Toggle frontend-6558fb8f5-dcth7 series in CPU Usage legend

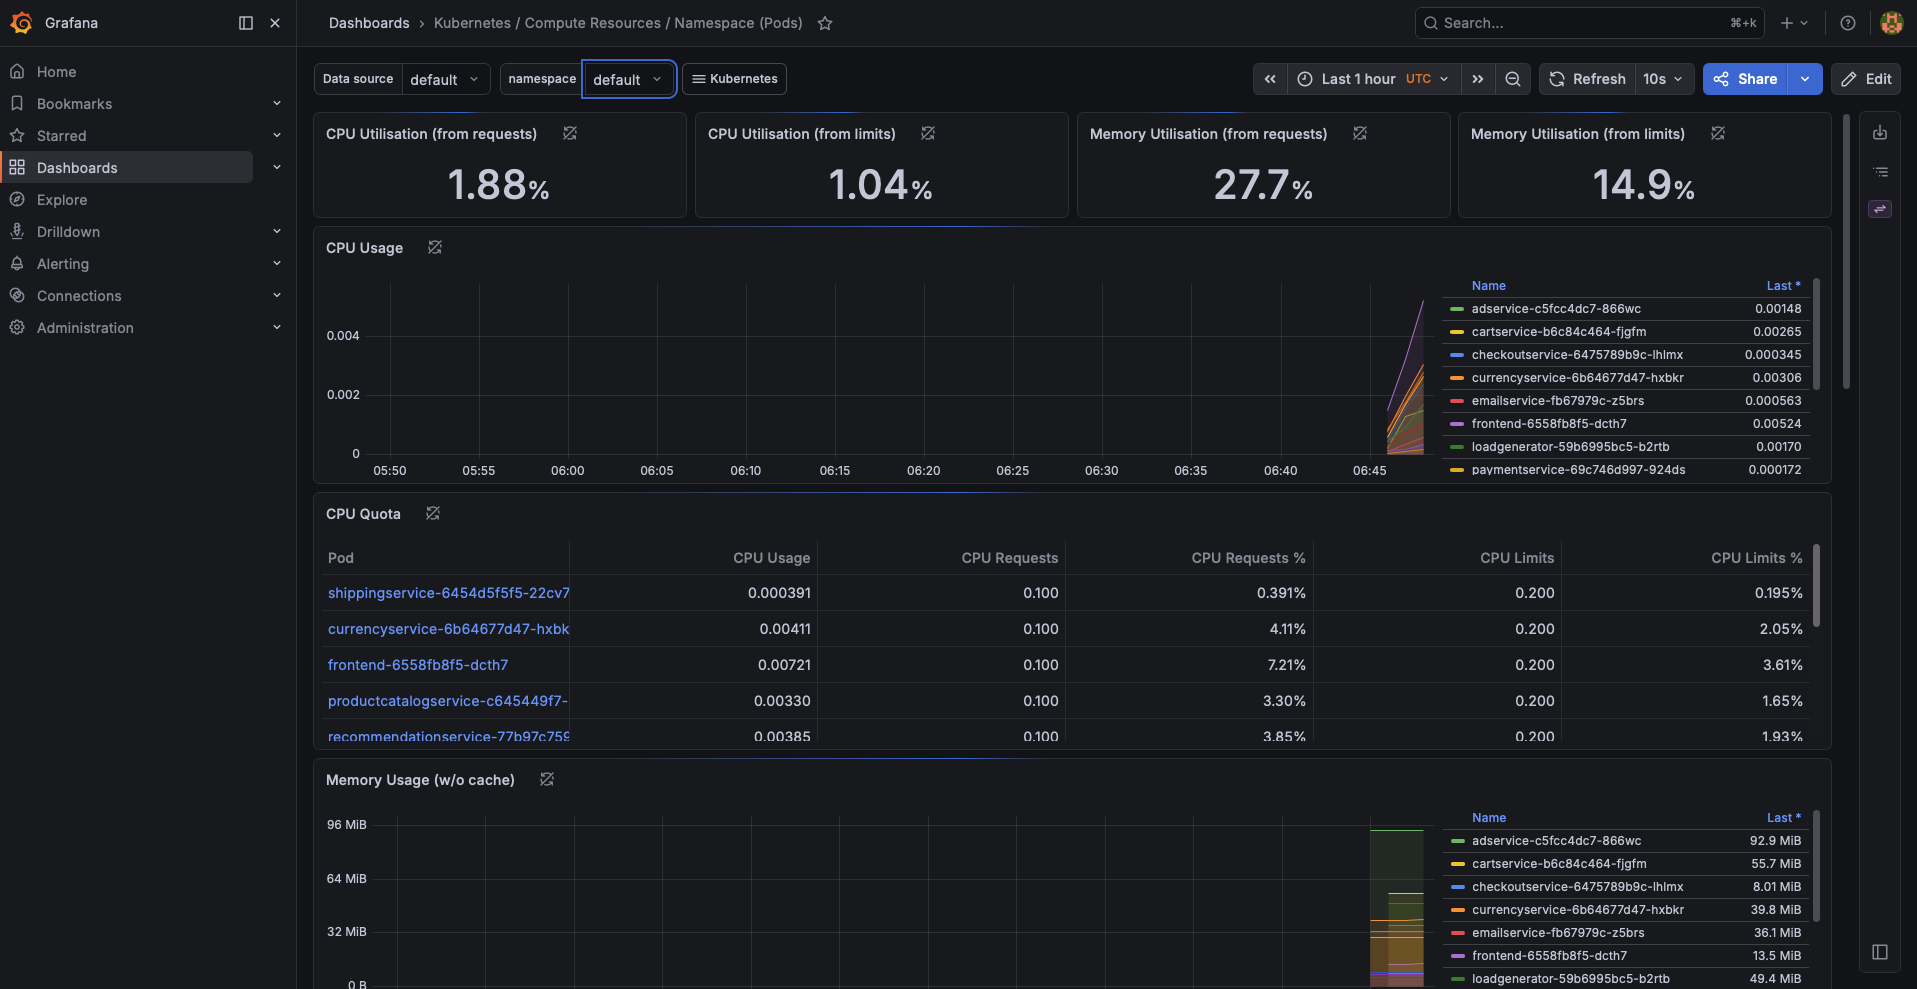(x=1549, y=424)
